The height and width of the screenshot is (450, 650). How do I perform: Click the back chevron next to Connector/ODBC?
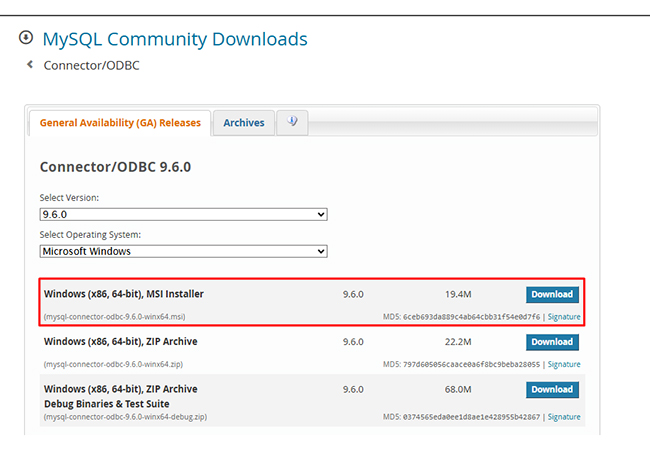[30, 65]
